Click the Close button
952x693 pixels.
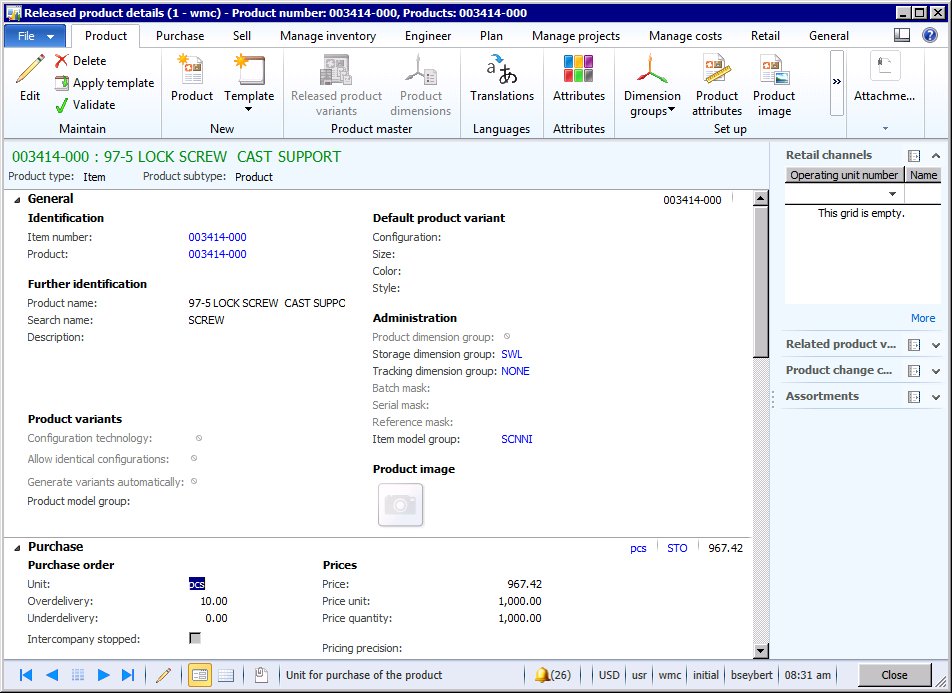(894, 675)
